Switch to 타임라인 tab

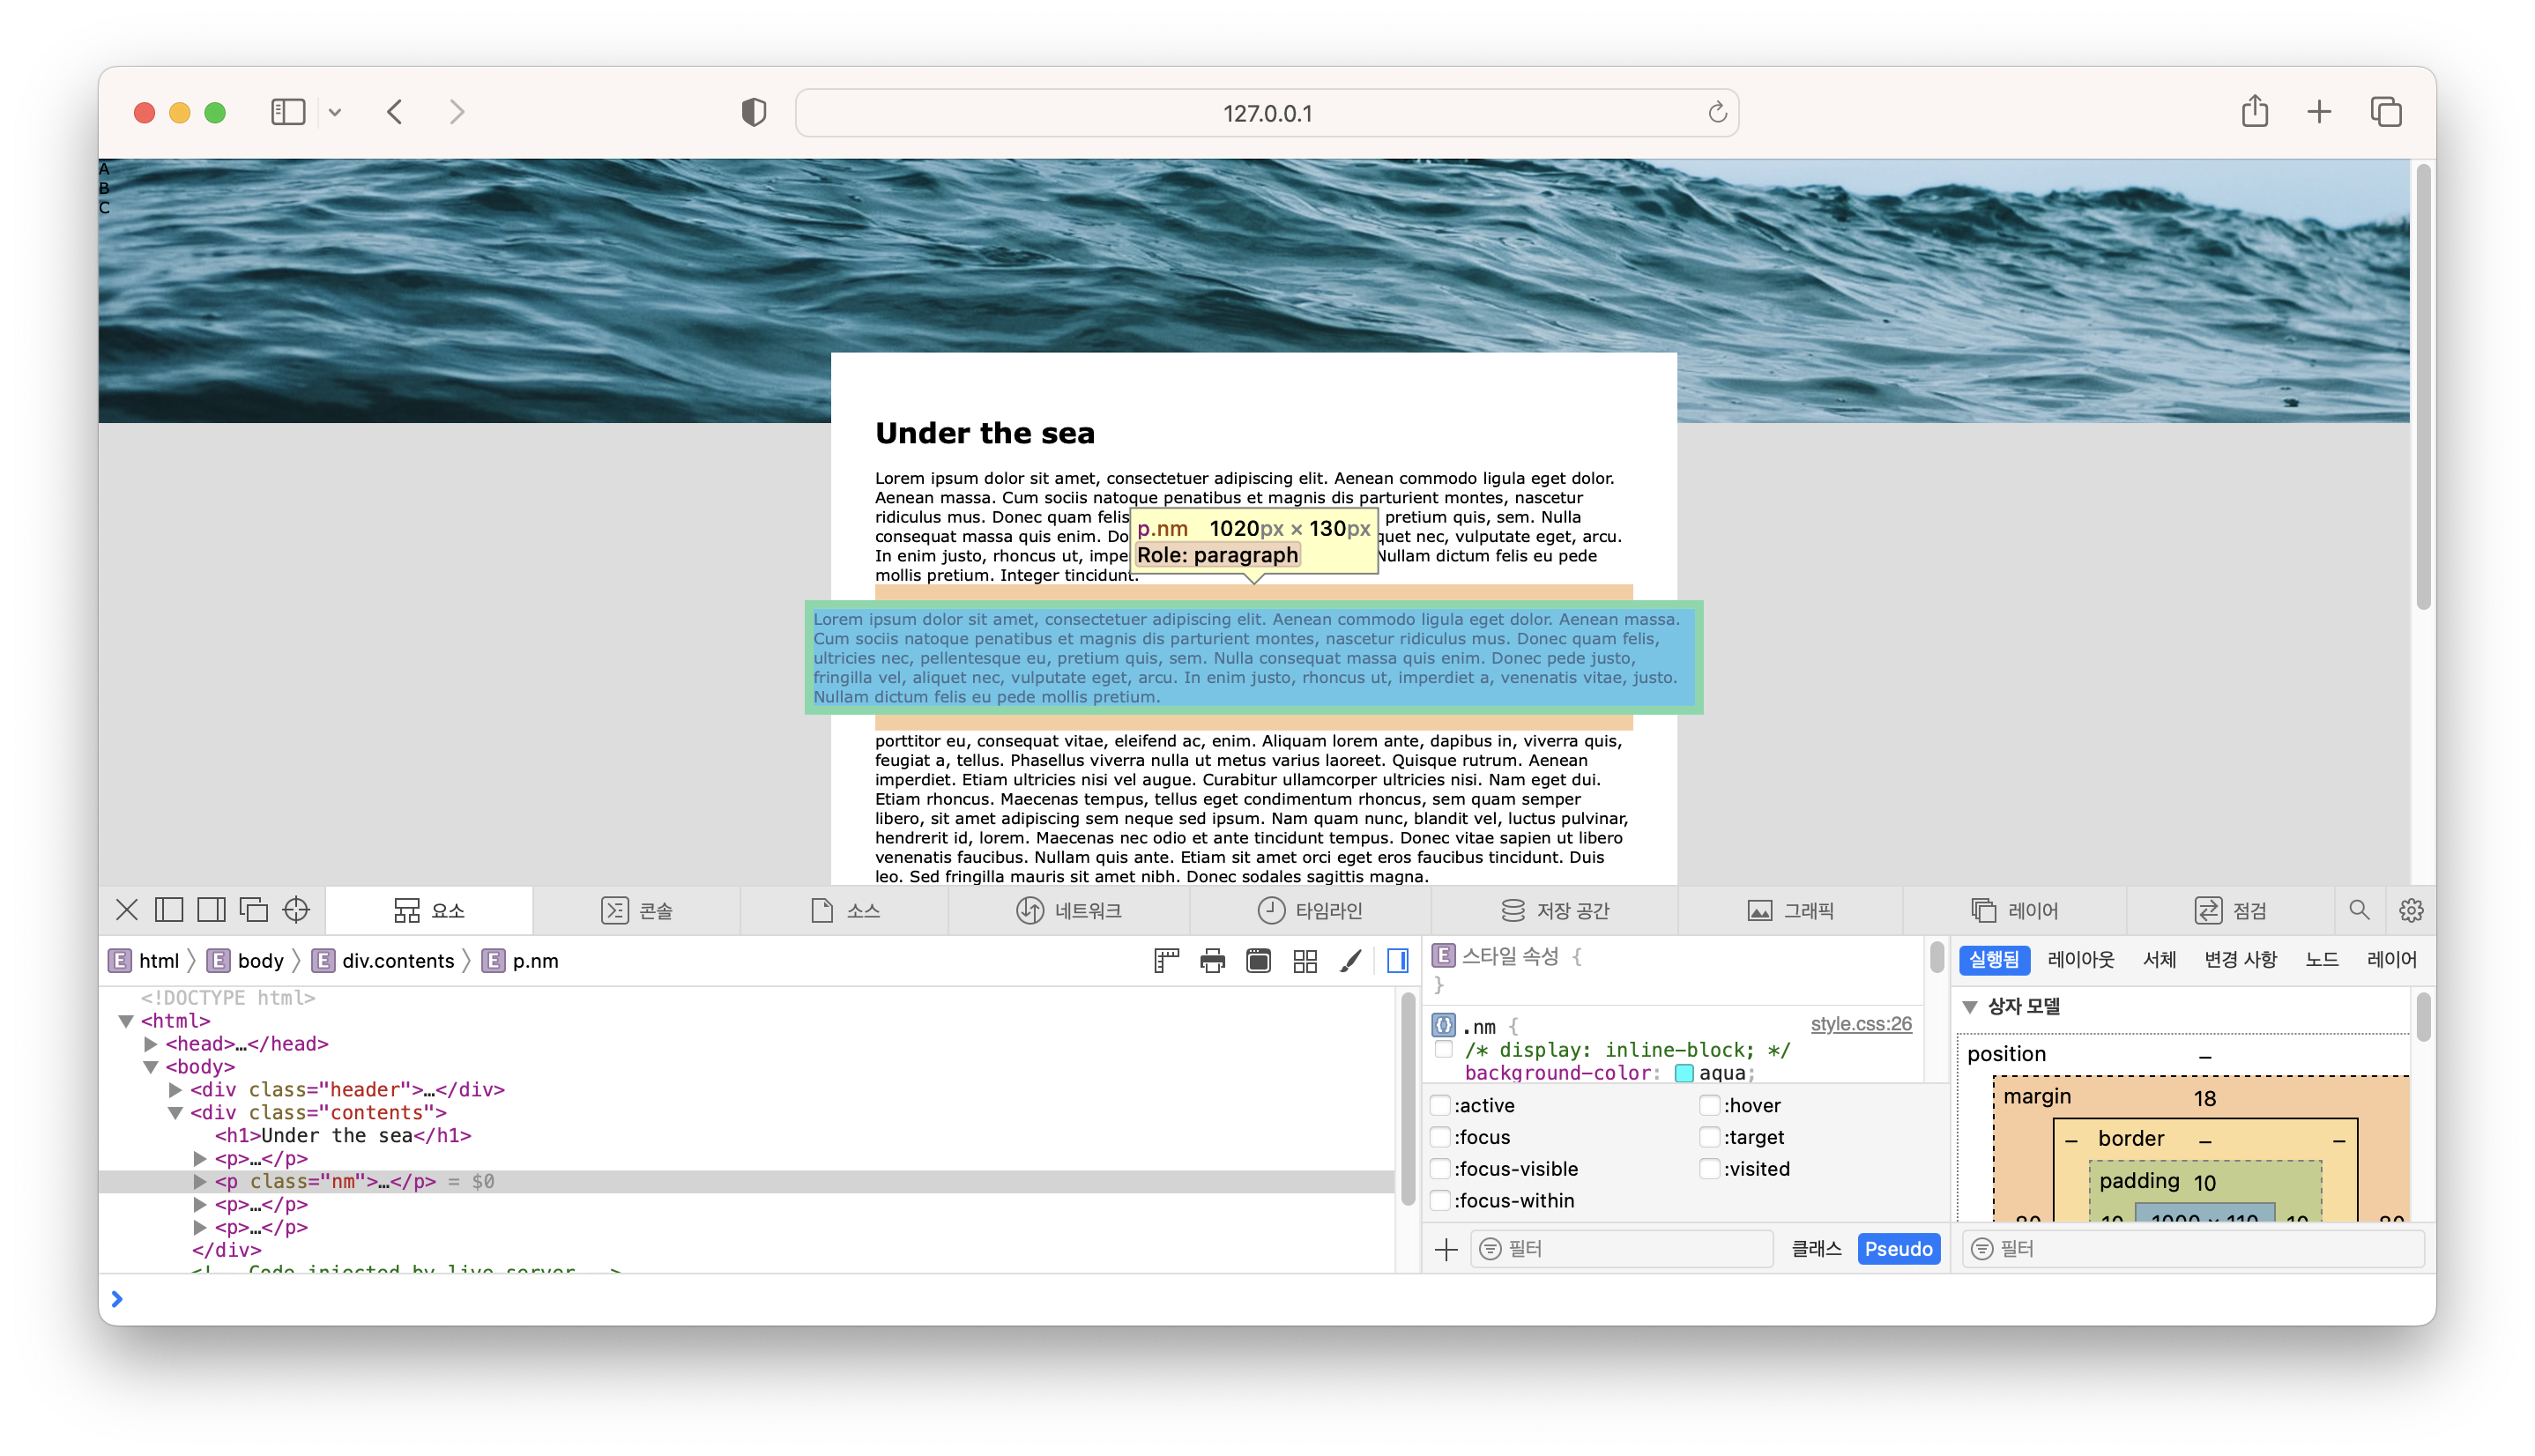1310,910
